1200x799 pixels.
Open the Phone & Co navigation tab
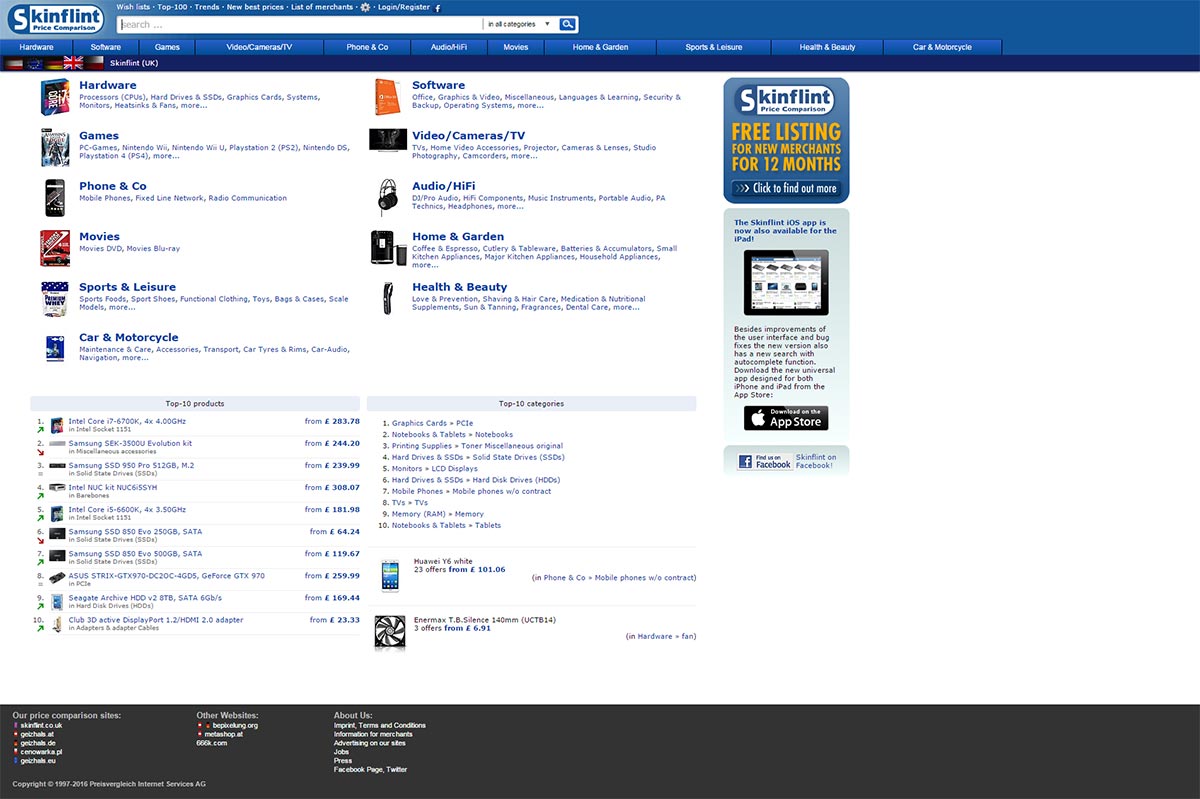click(x=368, y=47)
